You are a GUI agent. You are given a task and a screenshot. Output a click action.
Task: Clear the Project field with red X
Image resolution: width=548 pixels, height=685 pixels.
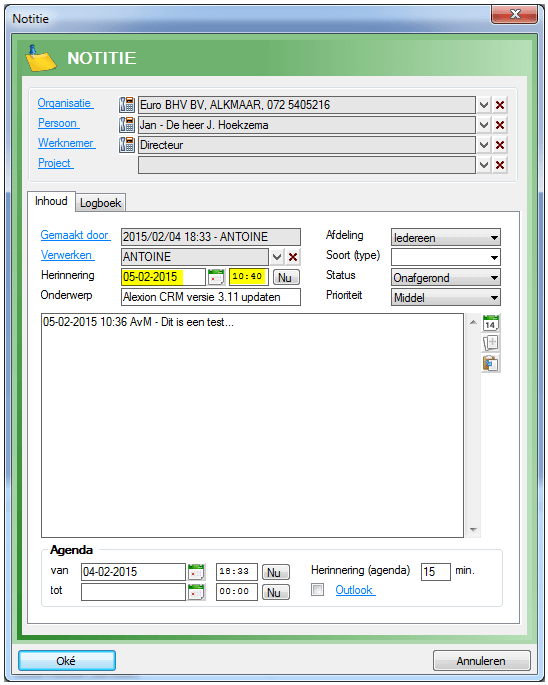[x=500, y=165]
